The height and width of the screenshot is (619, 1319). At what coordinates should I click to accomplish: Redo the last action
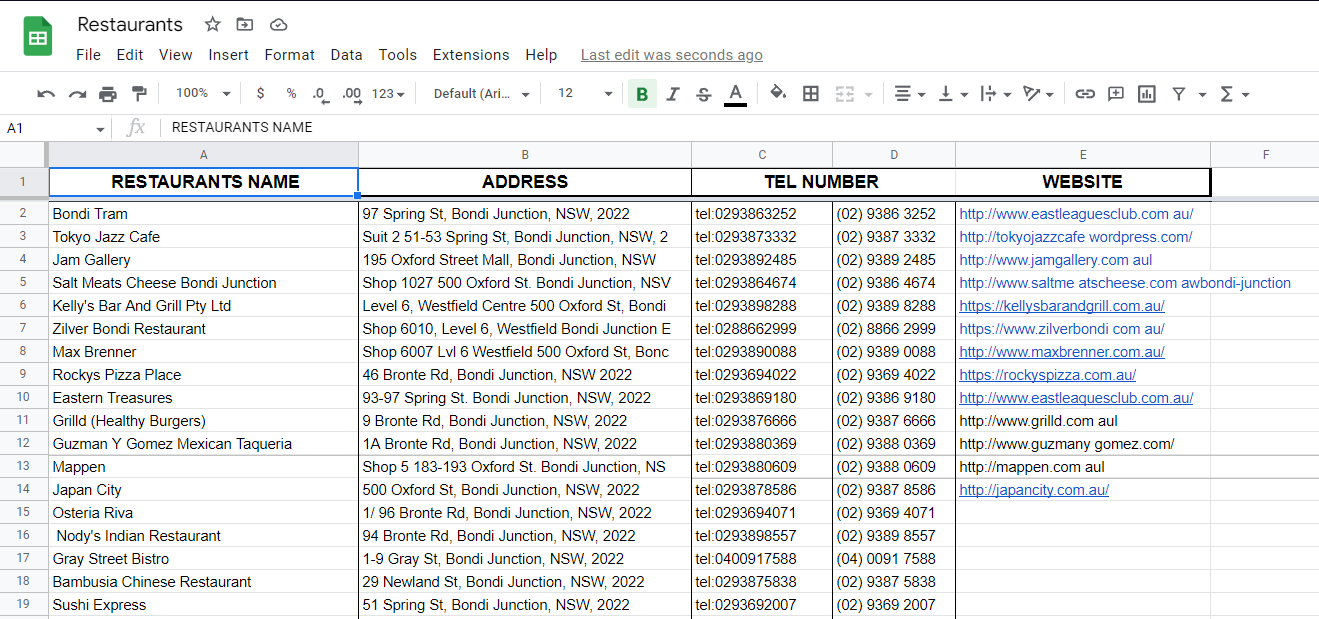pos(77,94)
